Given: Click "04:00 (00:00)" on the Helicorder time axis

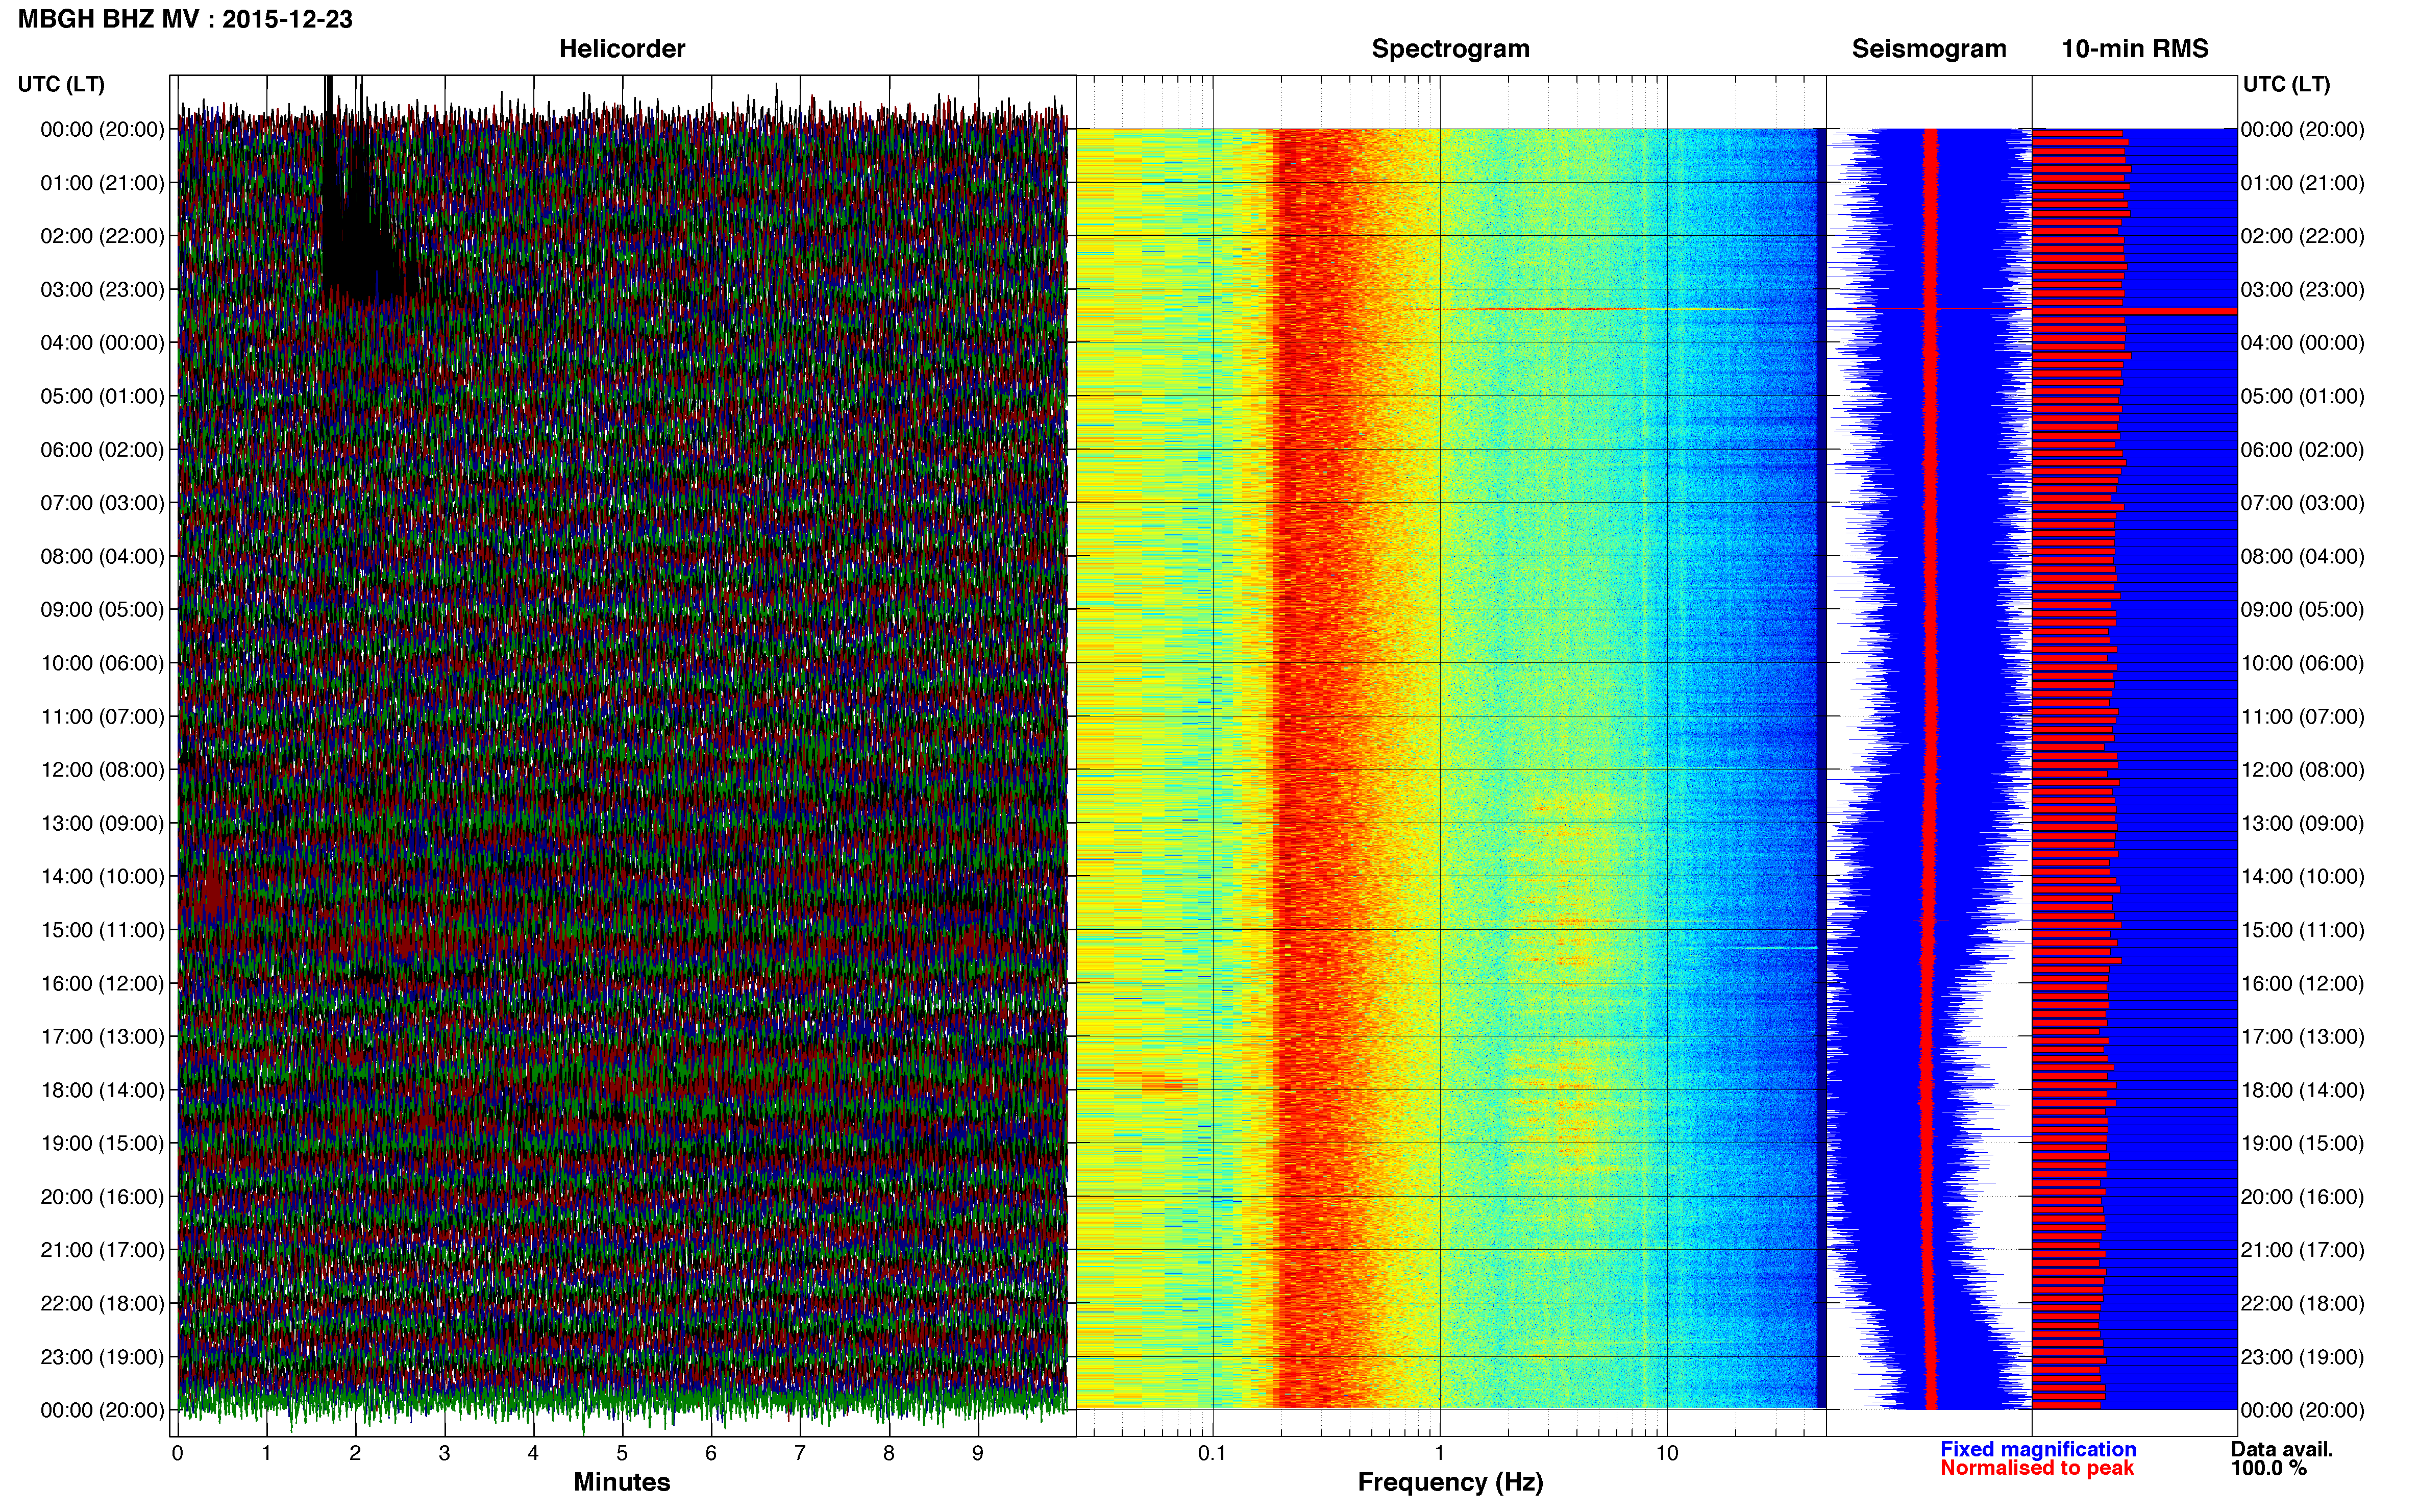Looking at the screenshot, I should tap(102, 343).
